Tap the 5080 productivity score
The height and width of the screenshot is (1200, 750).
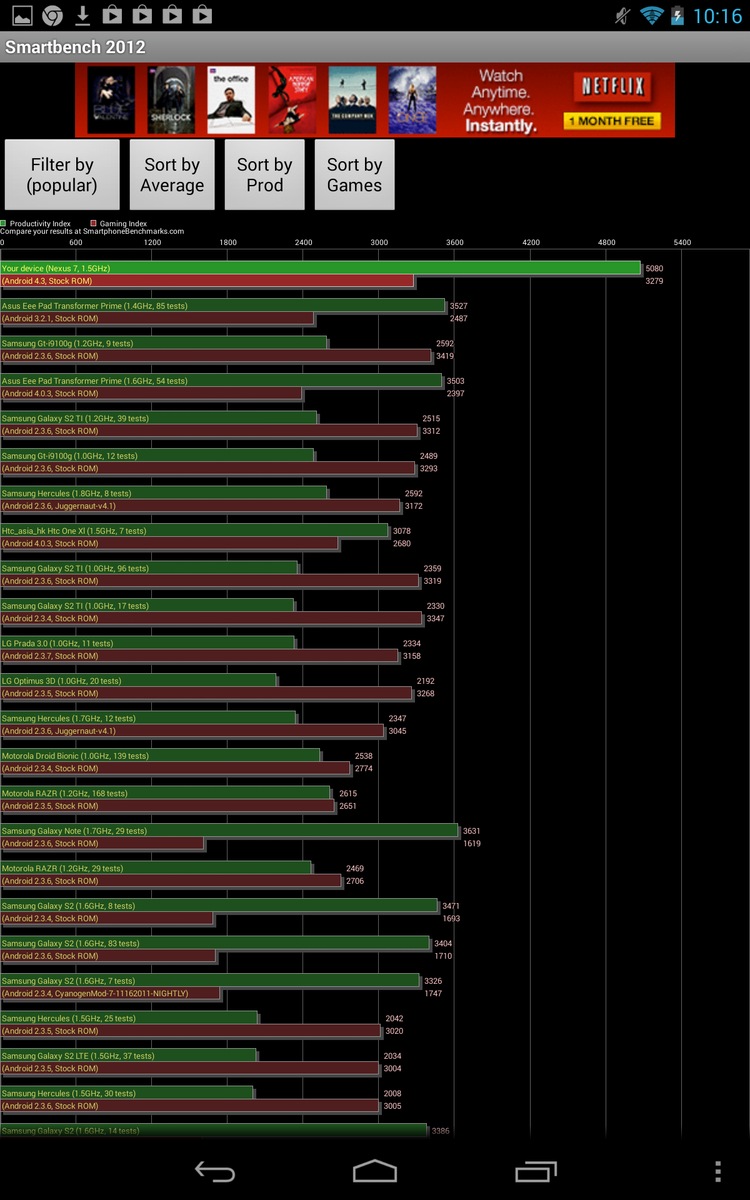click(x=654, y=269)
